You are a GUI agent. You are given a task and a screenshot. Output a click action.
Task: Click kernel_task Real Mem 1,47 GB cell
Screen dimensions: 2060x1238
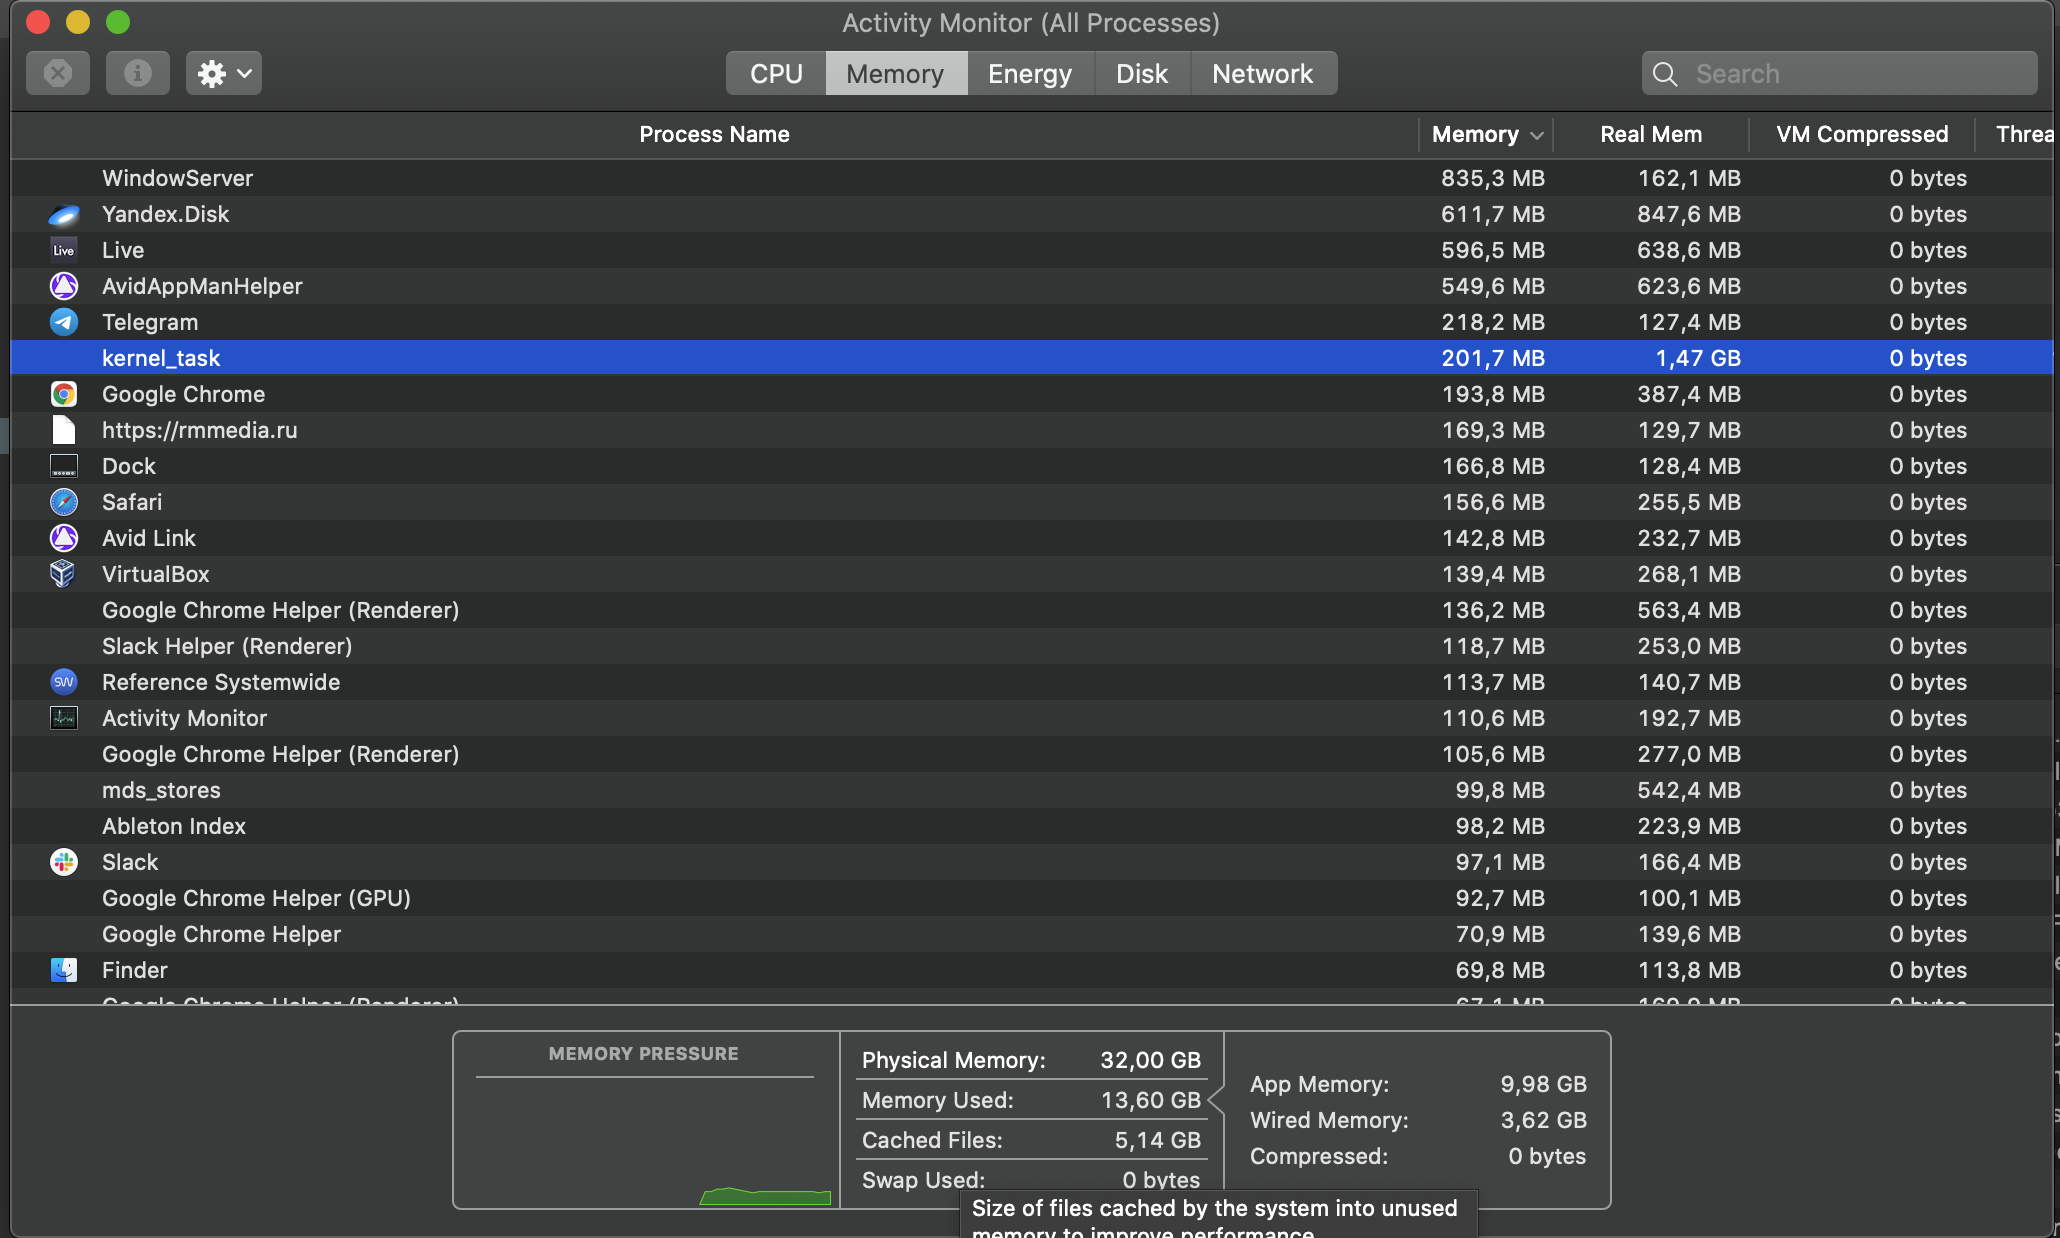click(1697, 358)
